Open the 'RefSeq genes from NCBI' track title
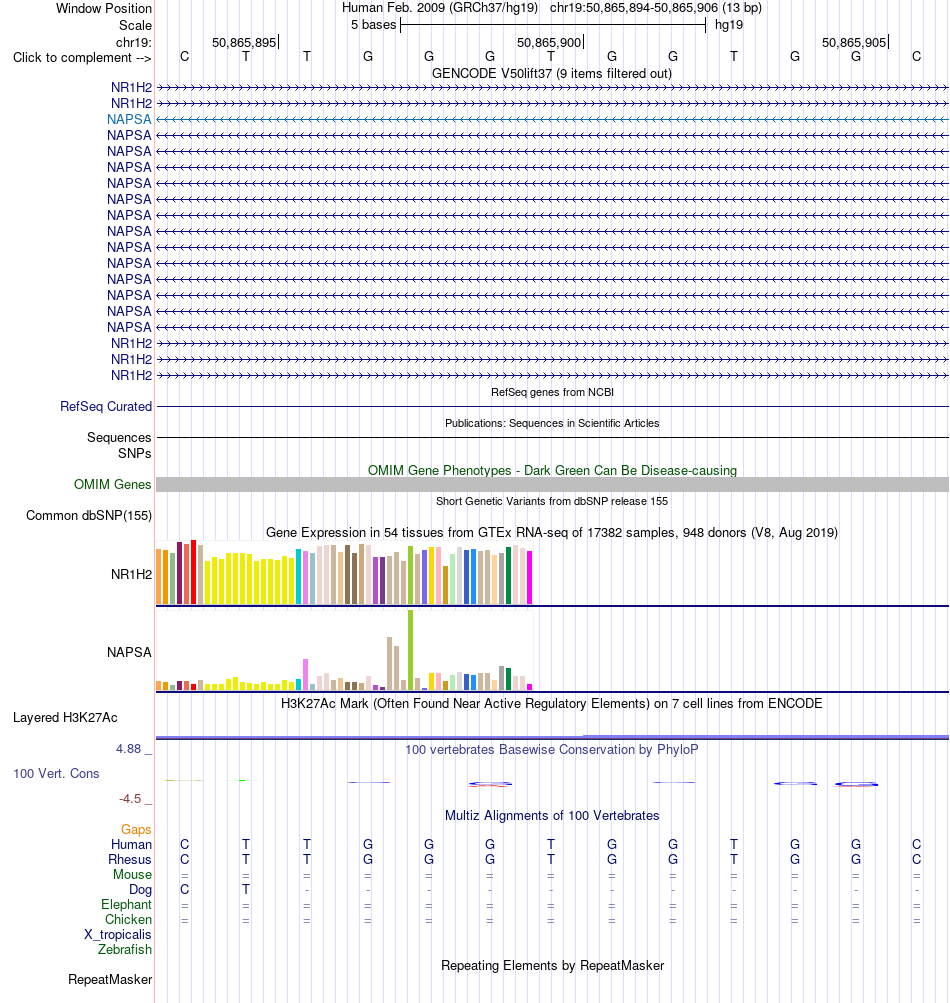This screenshot has height=1003, width=950. 552,392
